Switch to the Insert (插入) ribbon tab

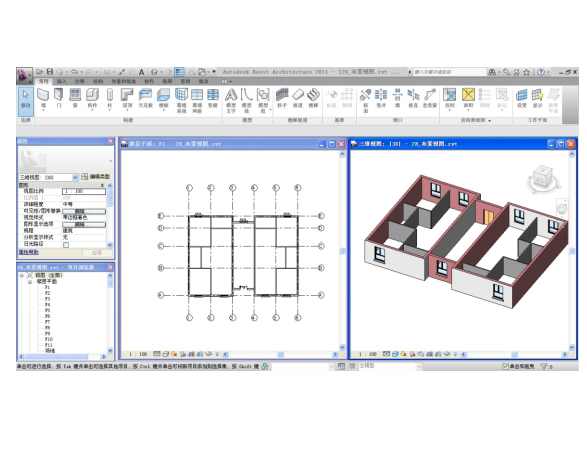point(61,81)
